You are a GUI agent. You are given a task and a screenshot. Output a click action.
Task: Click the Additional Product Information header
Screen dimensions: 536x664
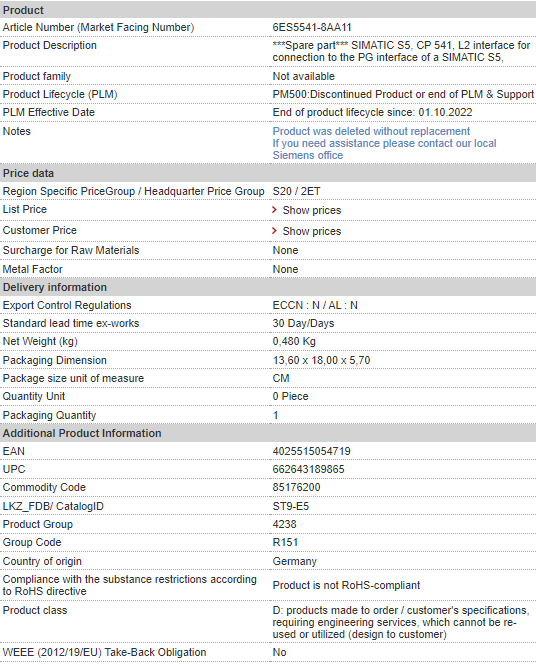click(268, 433)
